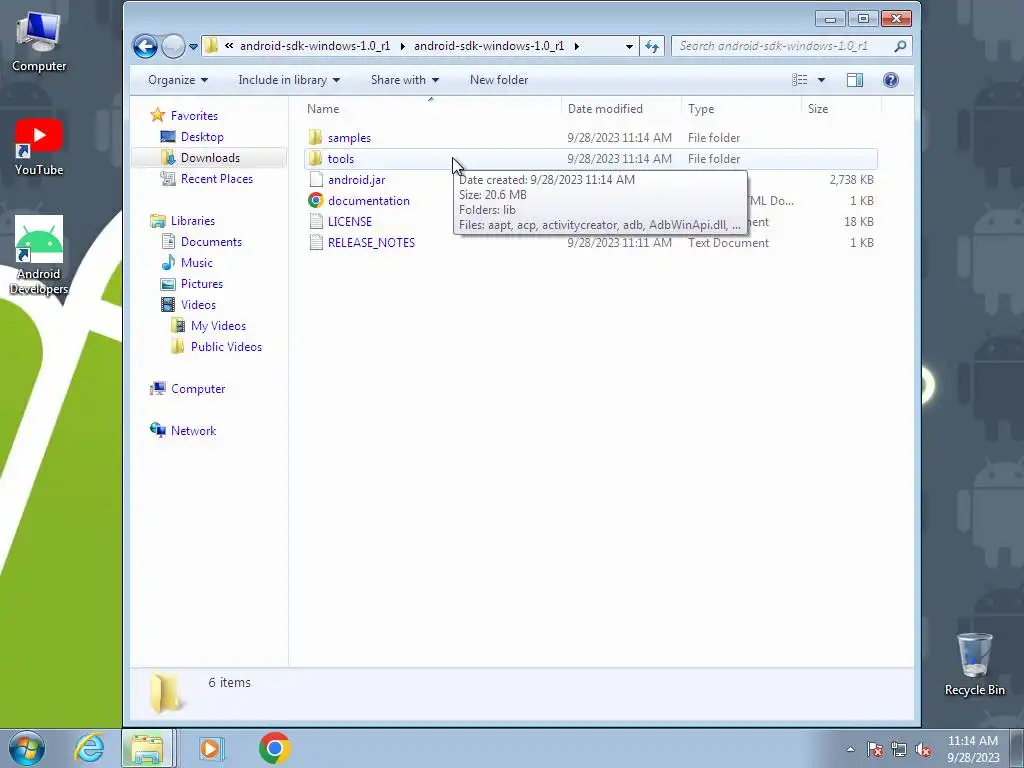The height and width of the screenshot is (768, 1024).
Task: Select the tools folder icon
Action: pyautogui.click(x=315, y=158)
